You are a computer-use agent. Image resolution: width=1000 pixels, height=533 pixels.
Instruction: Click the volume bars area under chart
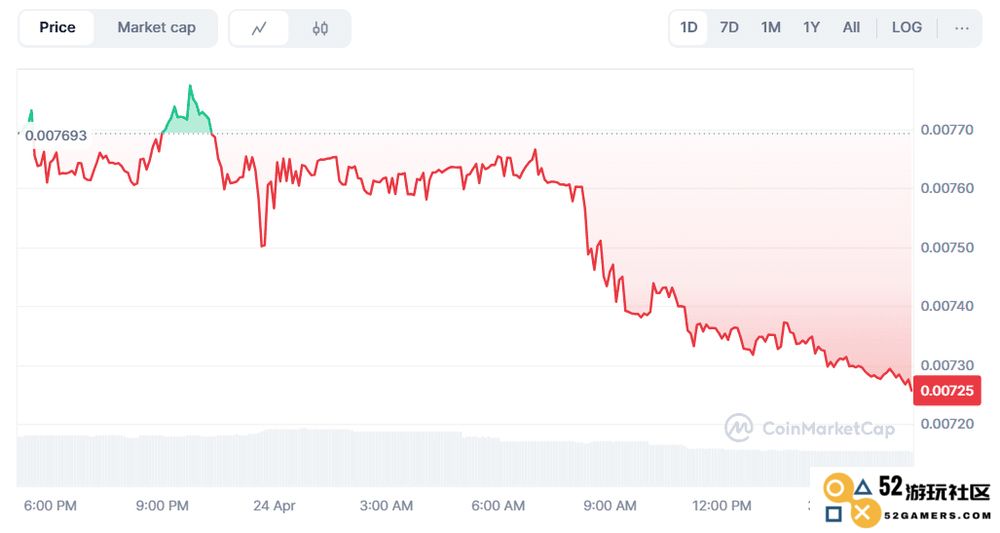(x=465, y=458)
